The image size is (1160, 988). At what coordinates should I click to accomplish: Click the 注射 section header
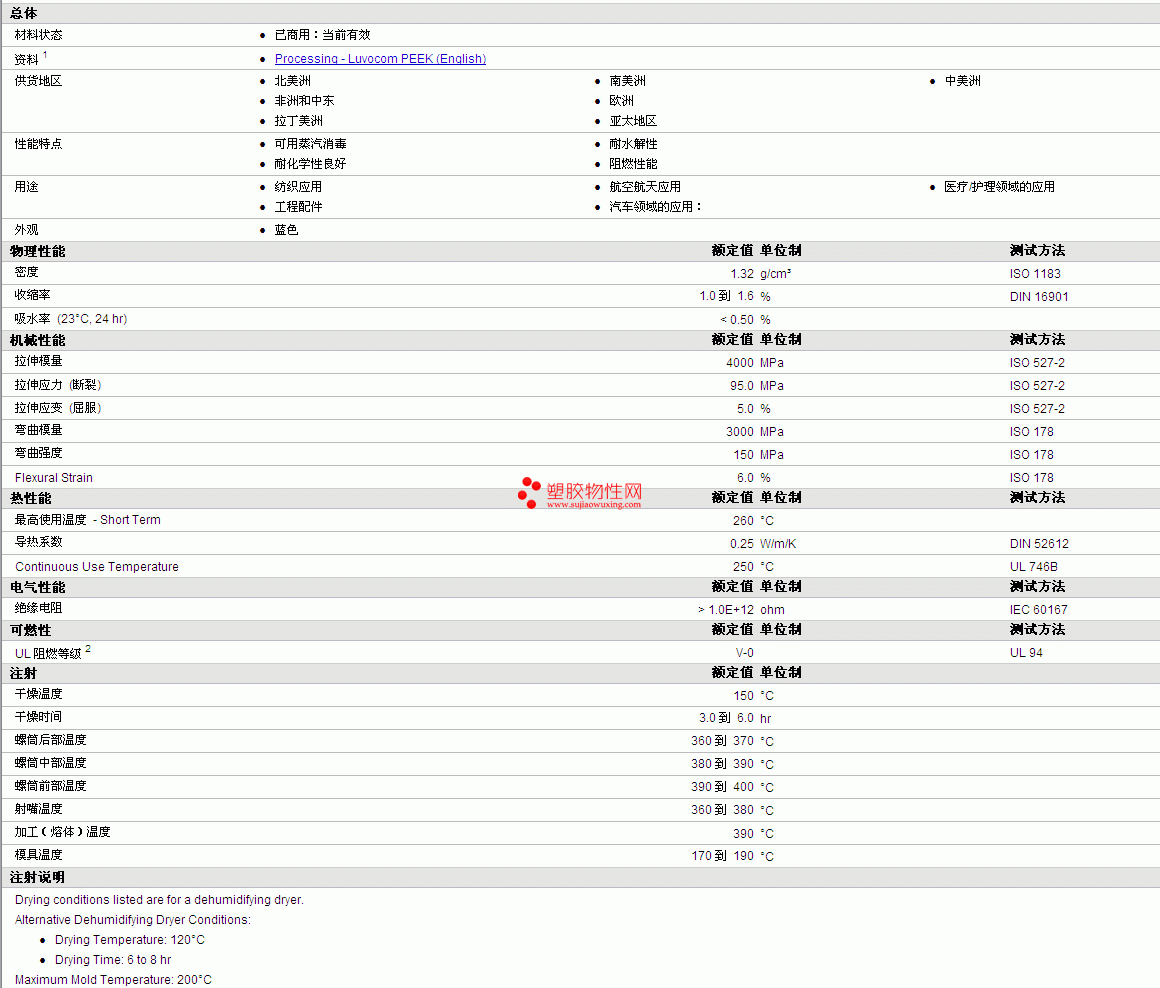click(x=24, y=674)
